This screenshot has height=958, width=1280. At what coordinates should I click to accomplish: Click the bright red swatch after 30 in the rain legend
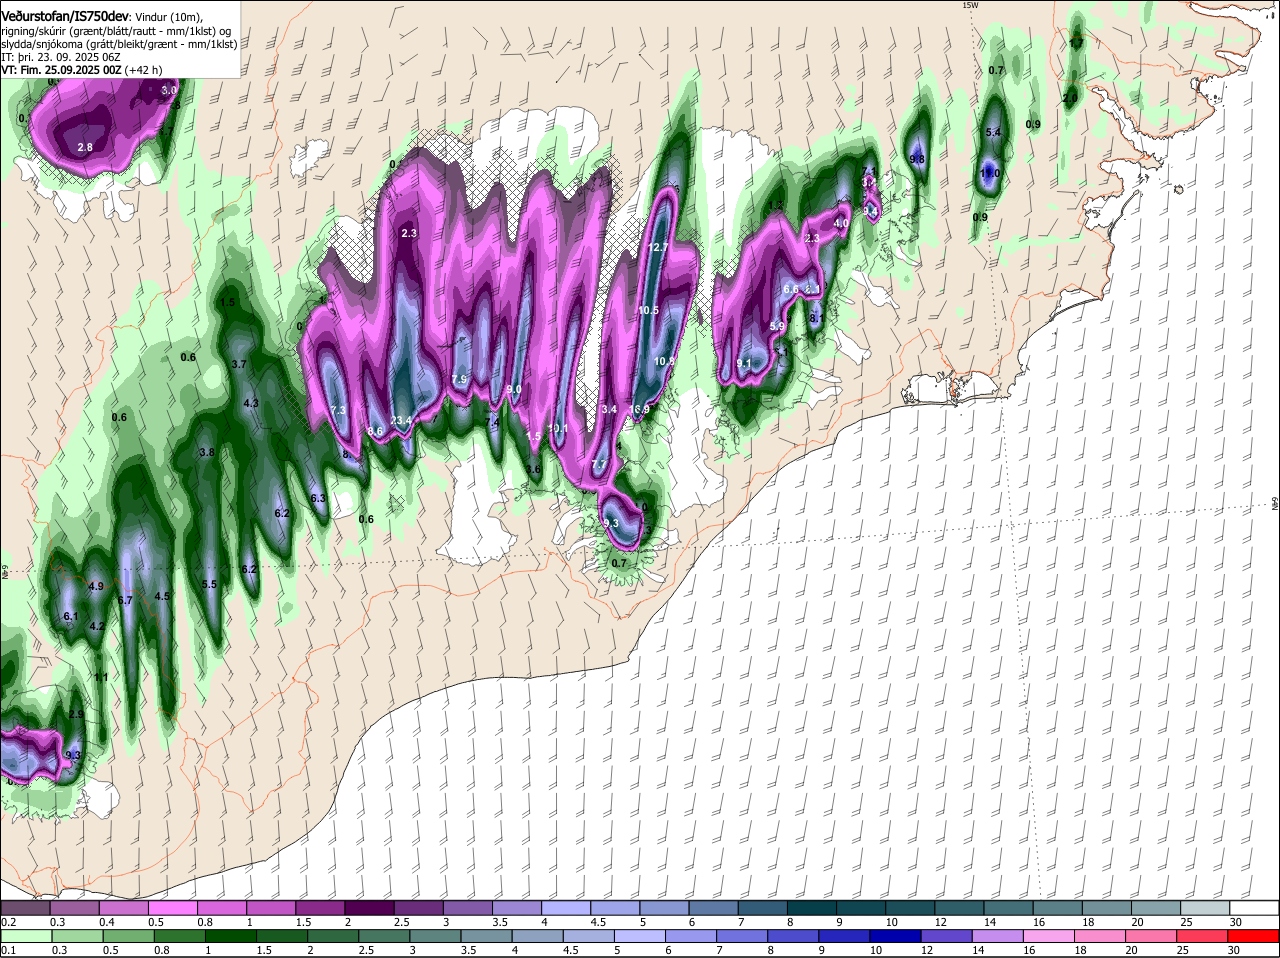click(1256, 936)
